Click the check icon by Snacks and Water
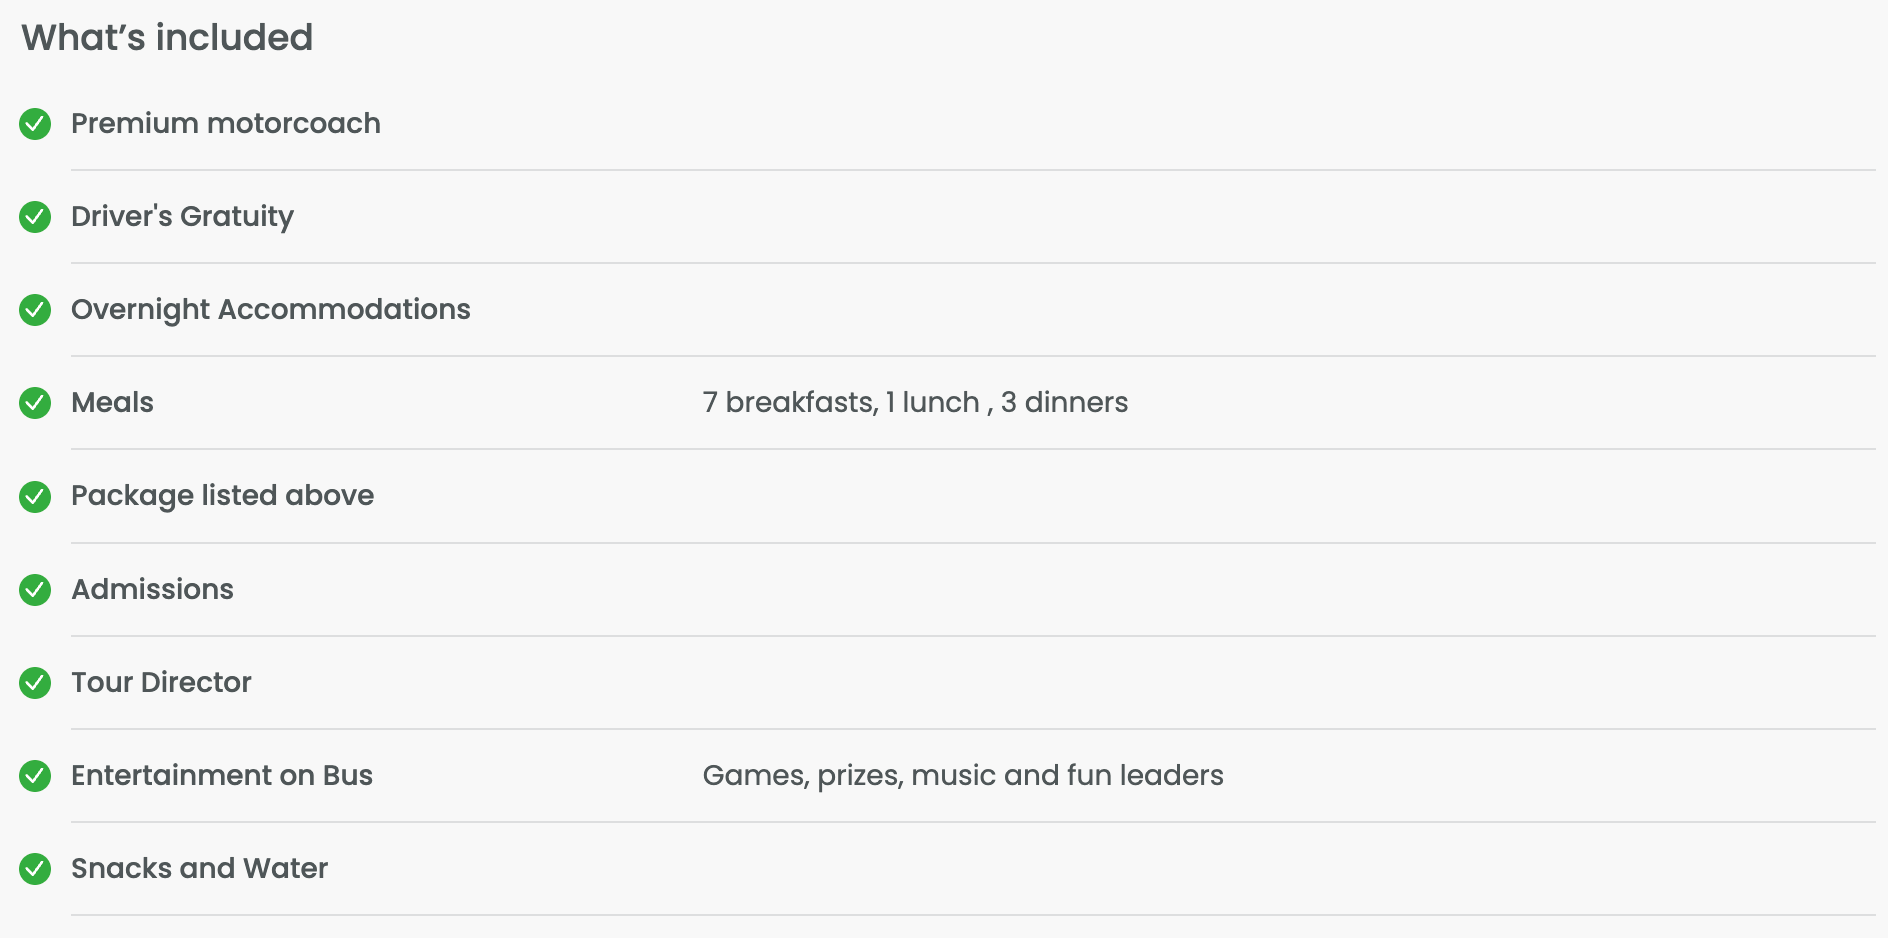This screenshot has height=938, width=1888. click(35, 869)
